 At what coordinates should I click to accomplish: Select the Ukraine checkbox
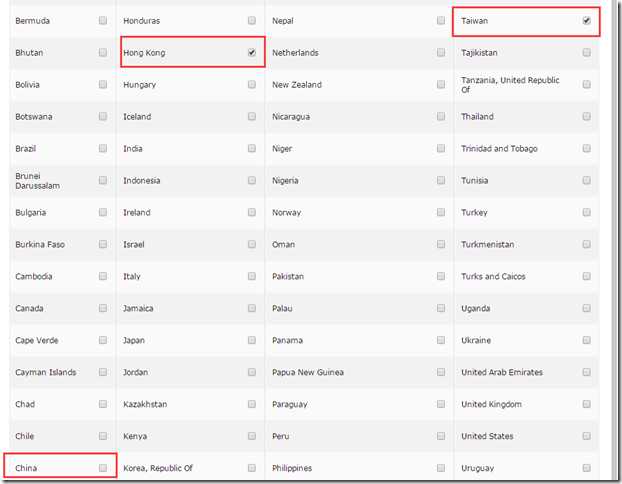586,340
